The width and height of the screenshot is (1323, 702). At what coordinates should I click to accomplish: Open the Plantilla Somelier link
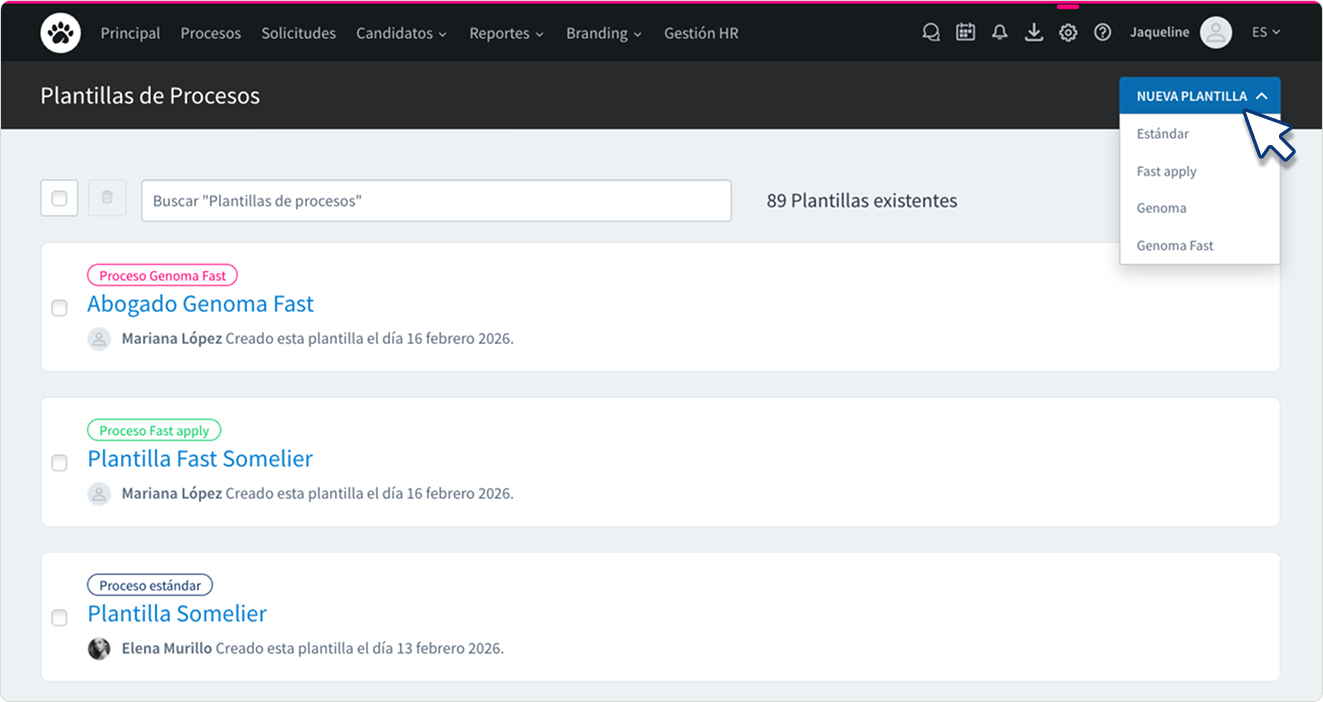[177, 613]
